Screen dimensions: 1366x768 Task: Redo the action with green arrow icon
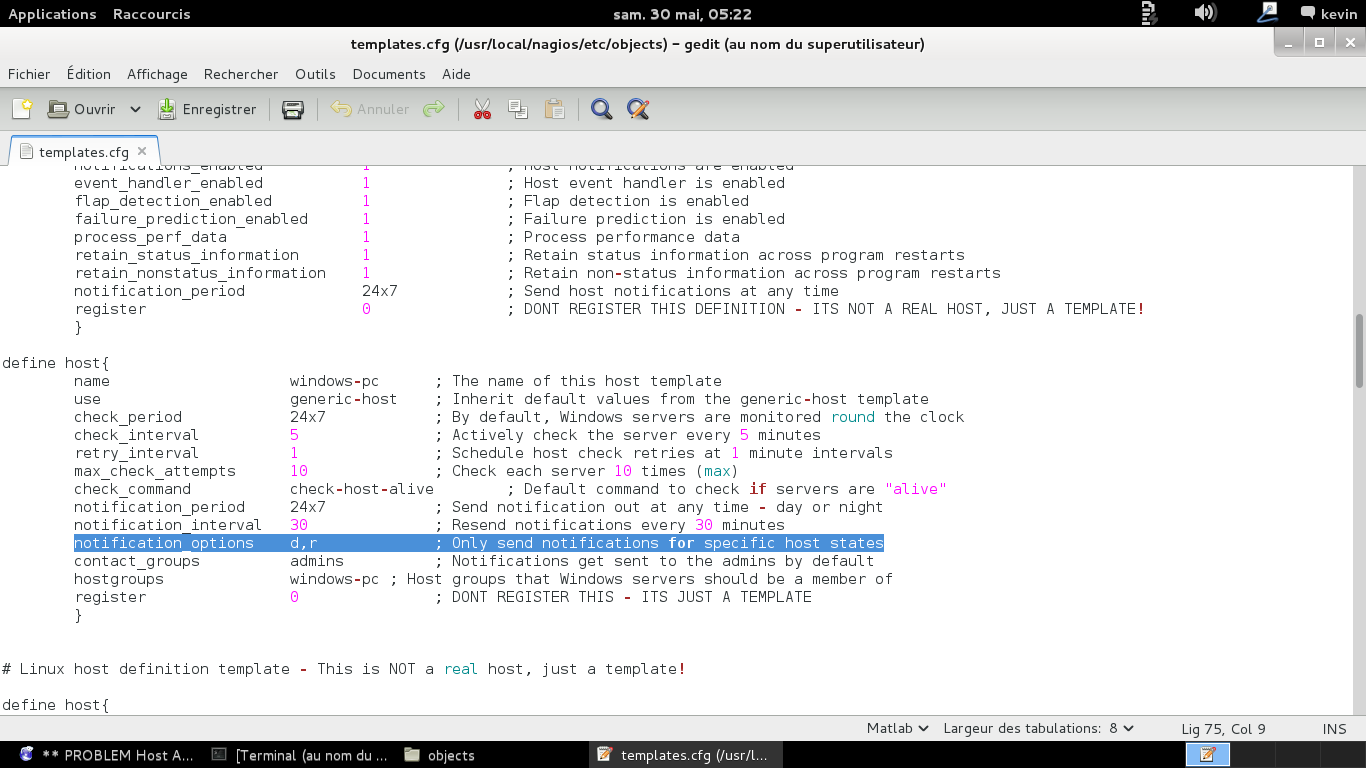pos(433,109)
